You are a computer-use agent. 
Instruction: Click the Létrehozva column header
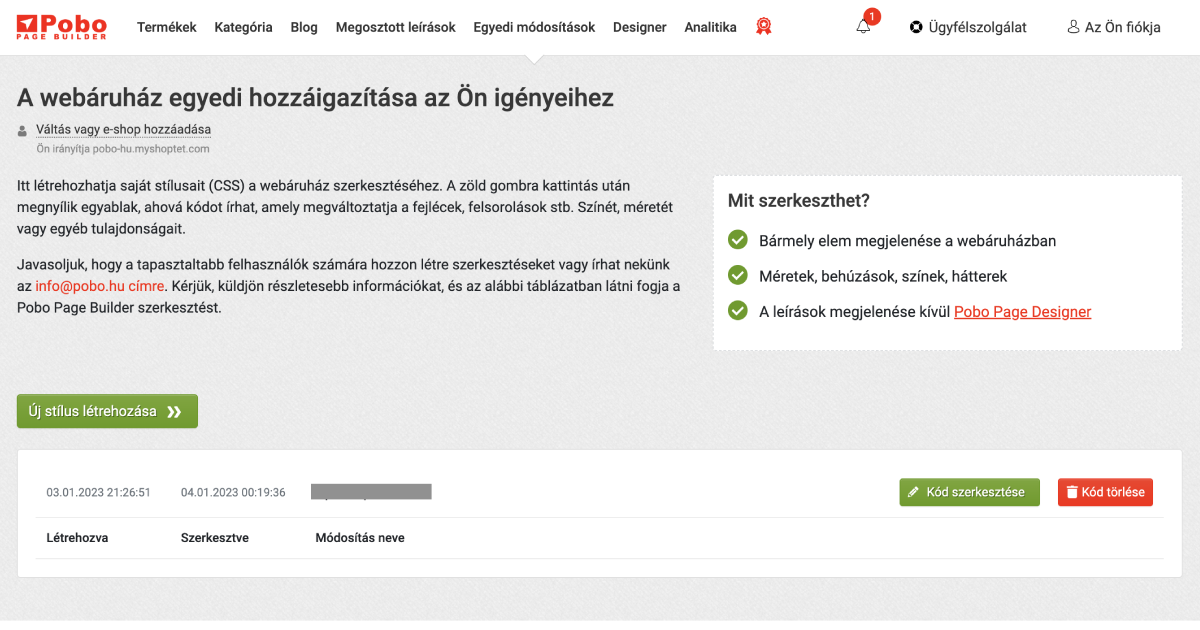click(x=77, y=538)
